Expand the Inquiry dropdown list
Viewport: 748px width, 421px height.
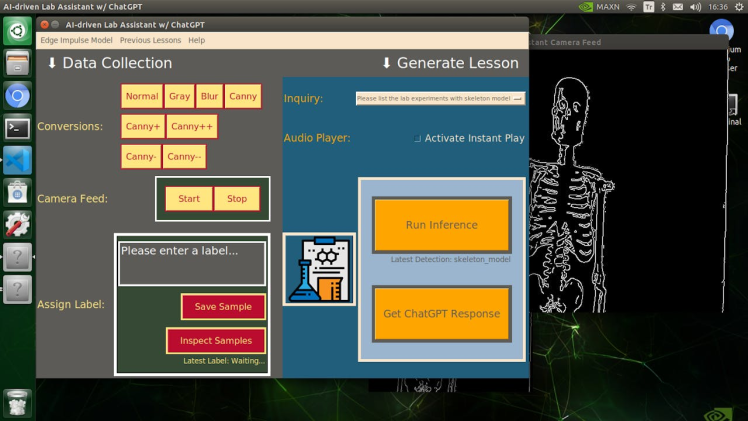pyautogui.click(x=440, y=98)
